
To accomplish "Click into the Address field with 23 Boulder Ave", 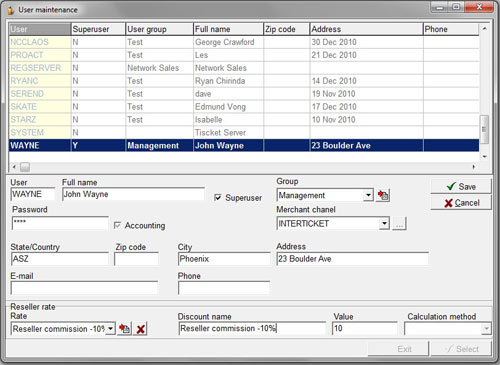I will pyautogui.click(x=353, y=259).
